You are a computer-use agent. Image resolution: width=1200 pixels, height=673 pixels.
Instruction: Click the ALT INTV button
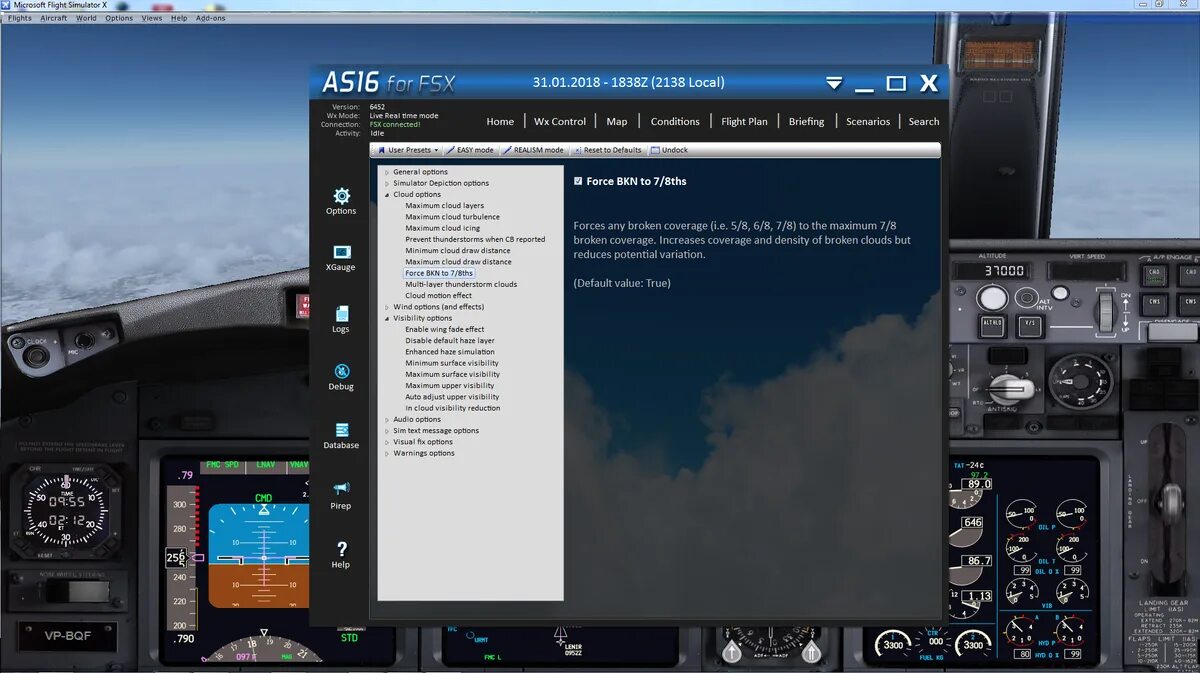pos(1029,299)
